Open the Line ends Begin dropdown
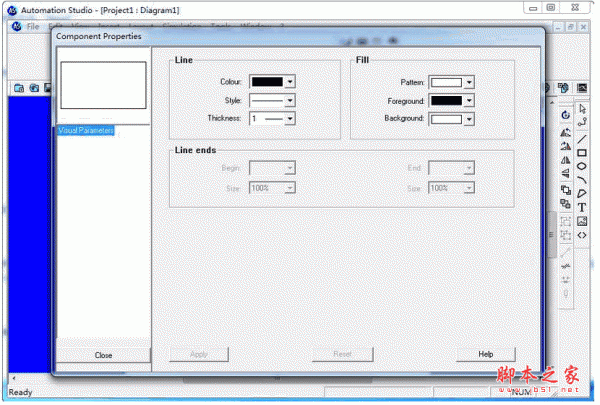The height and width of the screenshot is (405, 600). point(290,168)
